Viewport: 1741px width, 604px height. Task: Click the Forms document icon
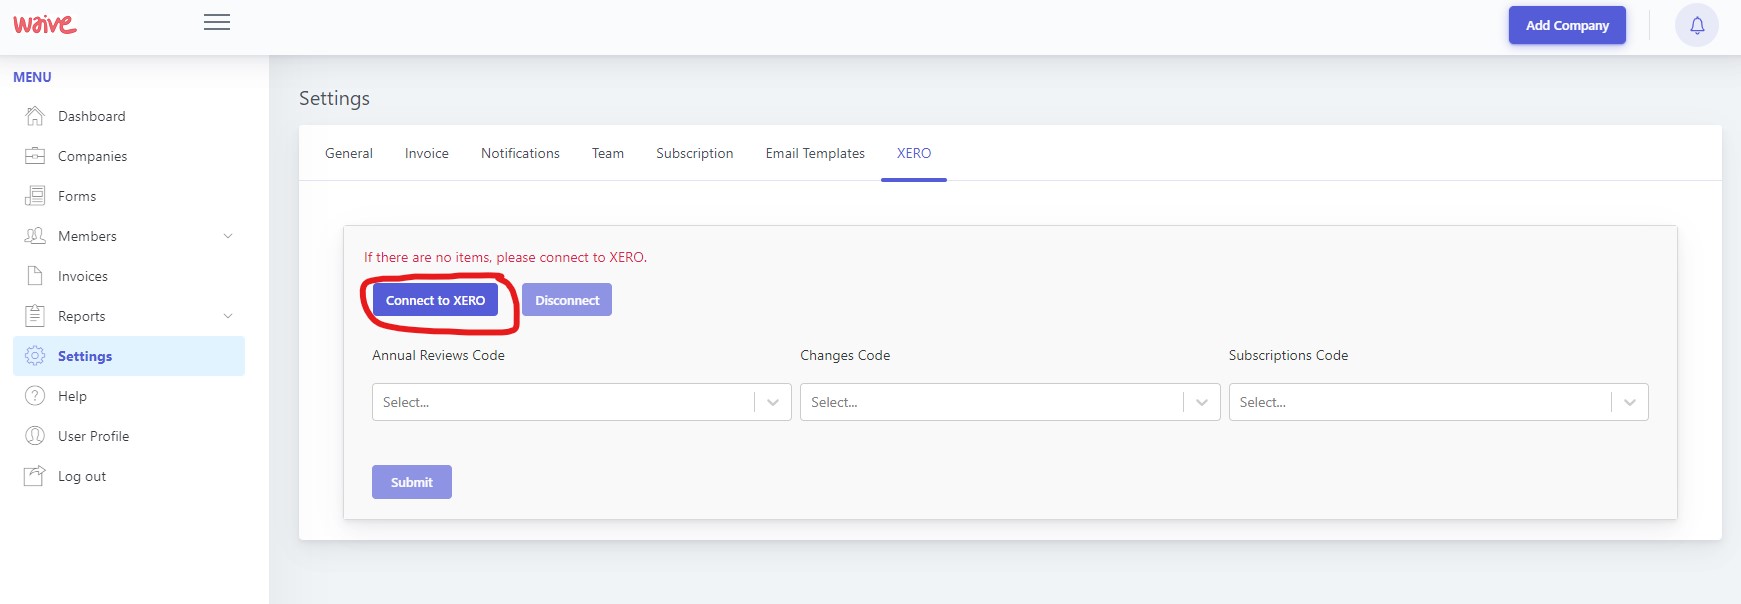pos(35,196)
